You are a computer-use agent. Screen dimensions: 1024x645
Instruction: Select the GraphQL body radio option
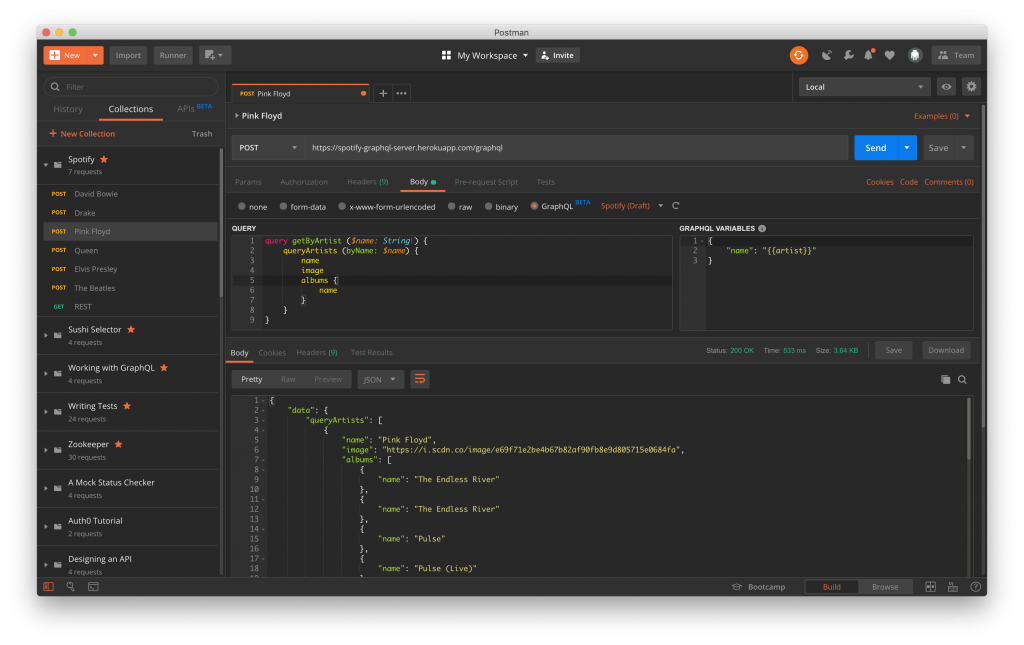(534, 206)
